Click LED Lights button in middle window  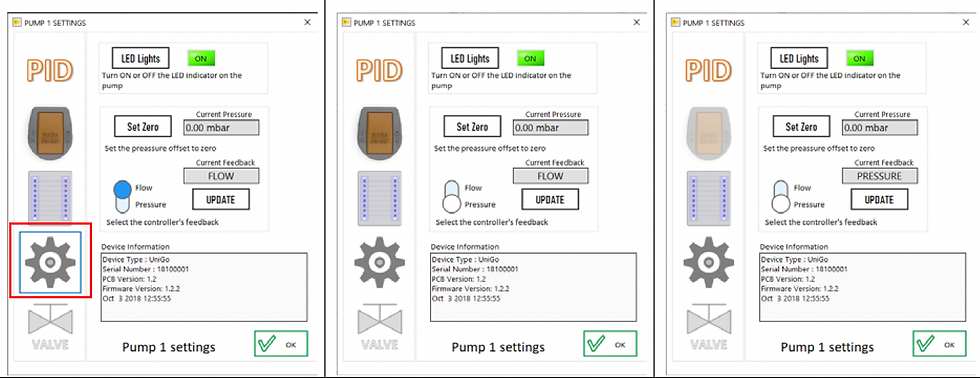470,59
